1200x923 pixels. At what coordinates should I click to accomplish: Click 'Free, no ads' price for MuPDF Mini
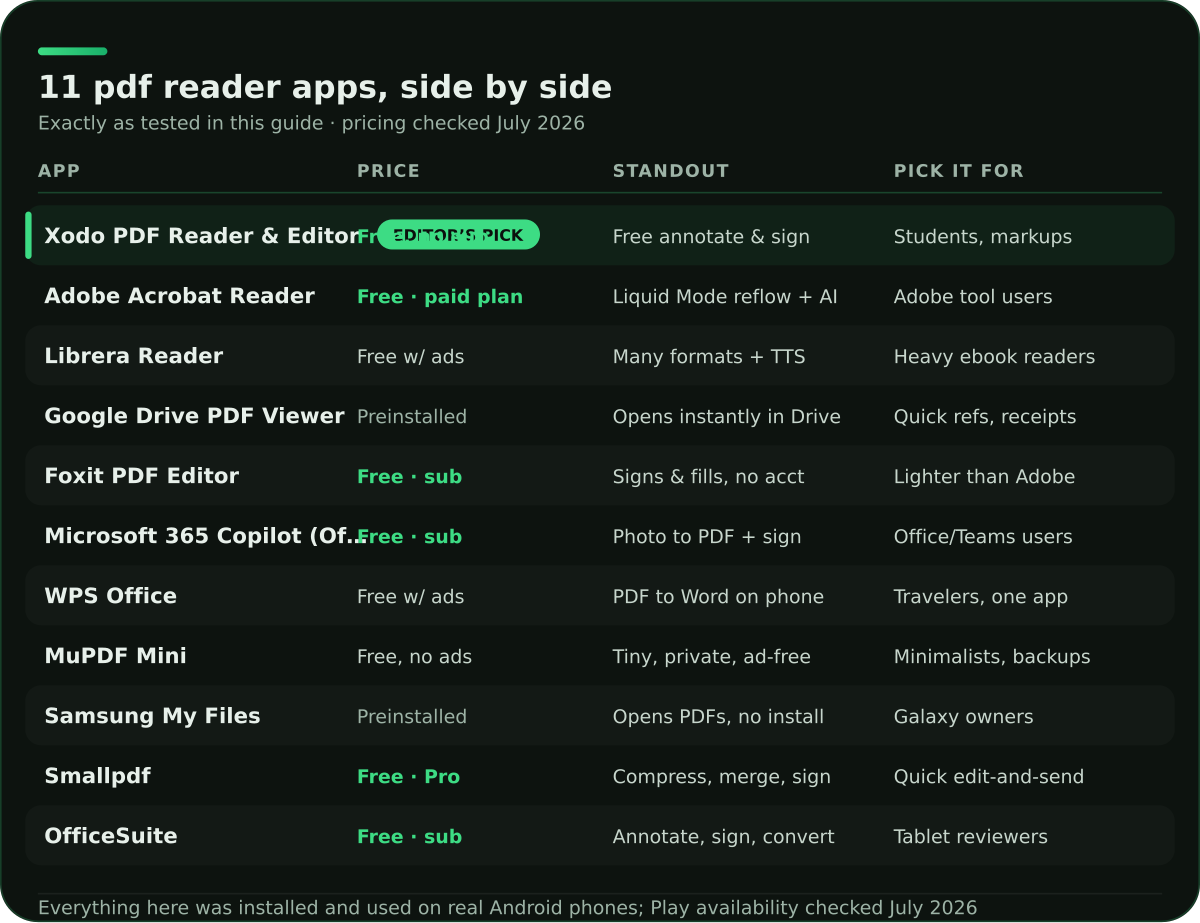(x=415, y=657)
